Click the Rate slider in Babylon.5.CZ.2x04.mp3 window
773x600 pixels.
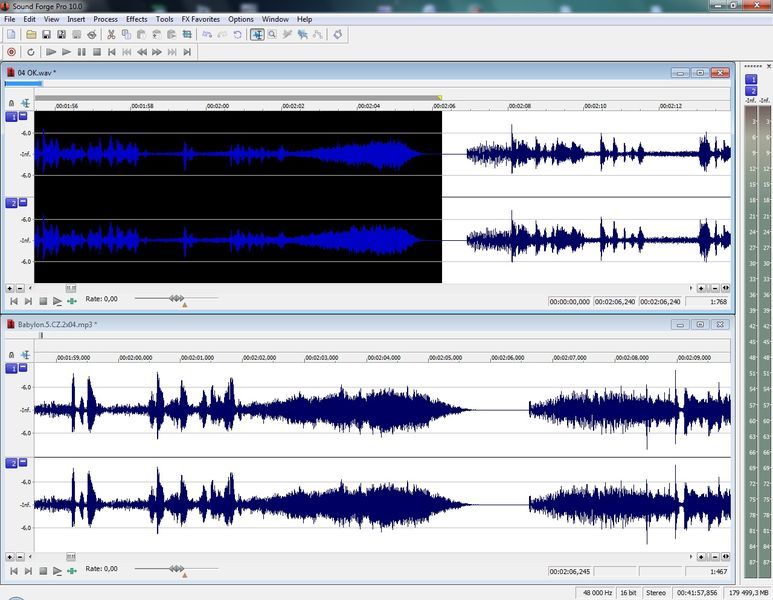click(176, 568)
